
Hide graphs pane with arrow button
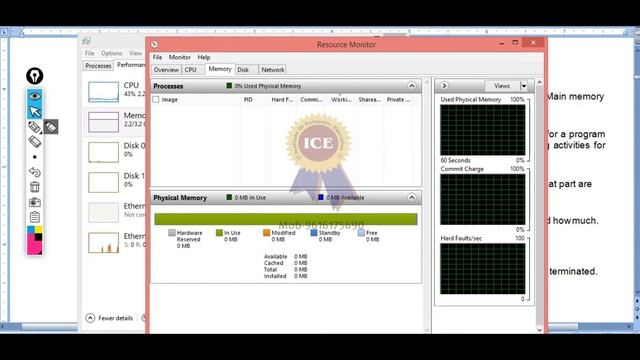[x=444, y=86]
